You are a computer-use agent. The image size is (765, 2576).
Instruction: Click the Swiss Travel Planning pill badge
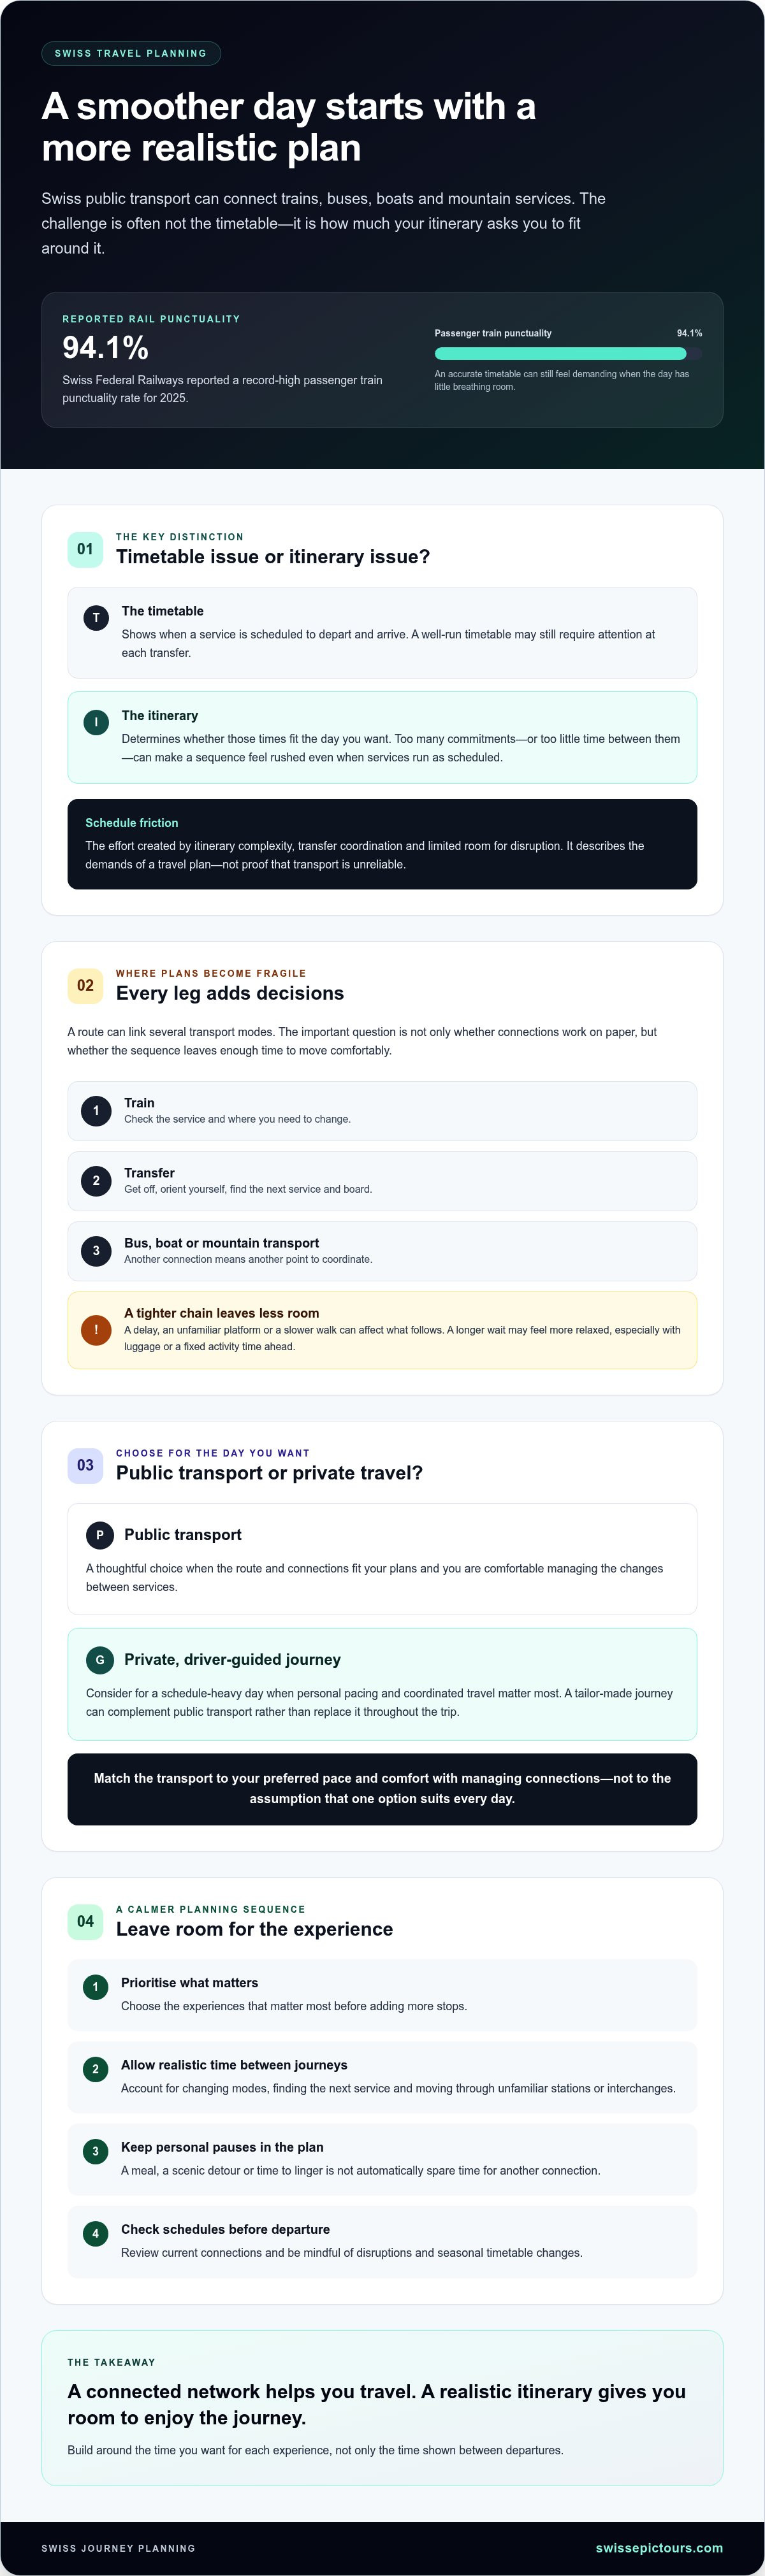click(131, 53)
